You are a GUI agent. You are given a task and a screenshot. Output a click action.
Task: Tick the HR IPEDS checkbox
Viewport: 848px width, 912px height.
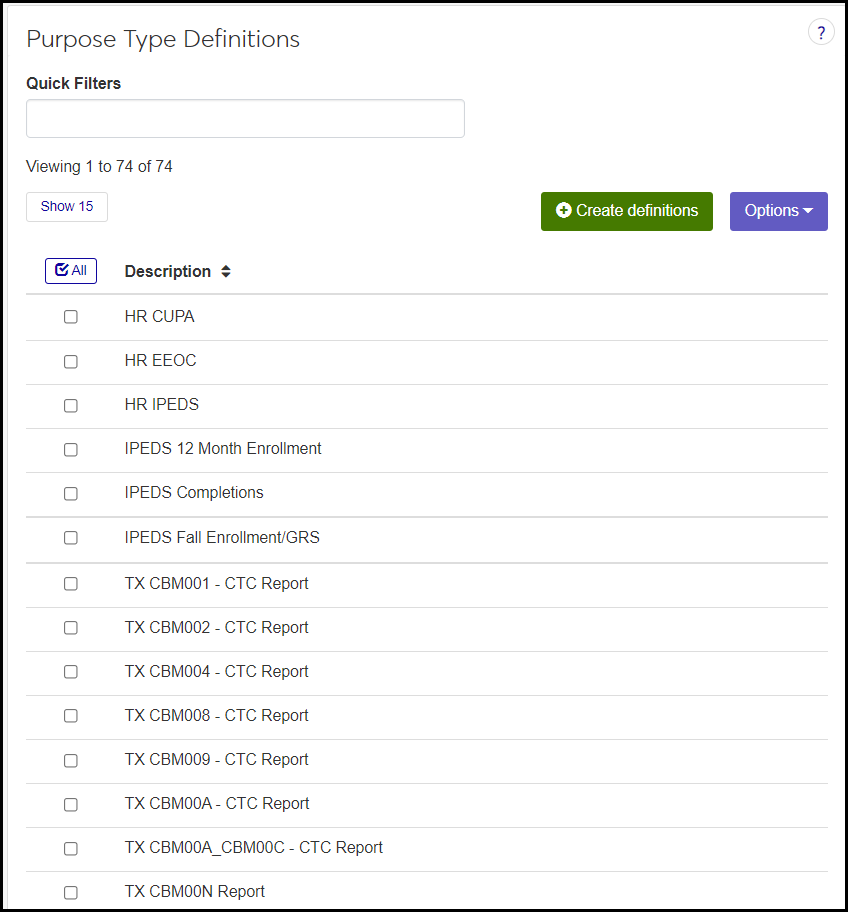[x=71, y=405]
